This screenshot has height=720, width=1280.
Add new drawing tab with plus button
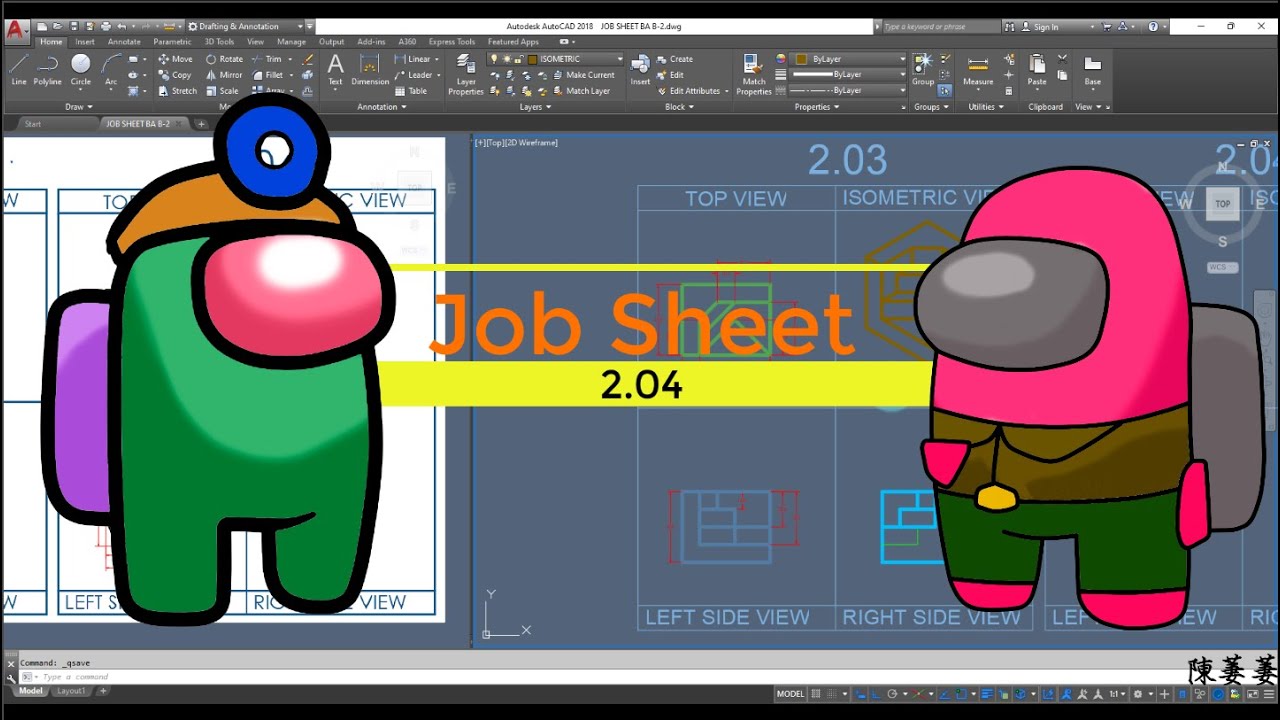201,124
